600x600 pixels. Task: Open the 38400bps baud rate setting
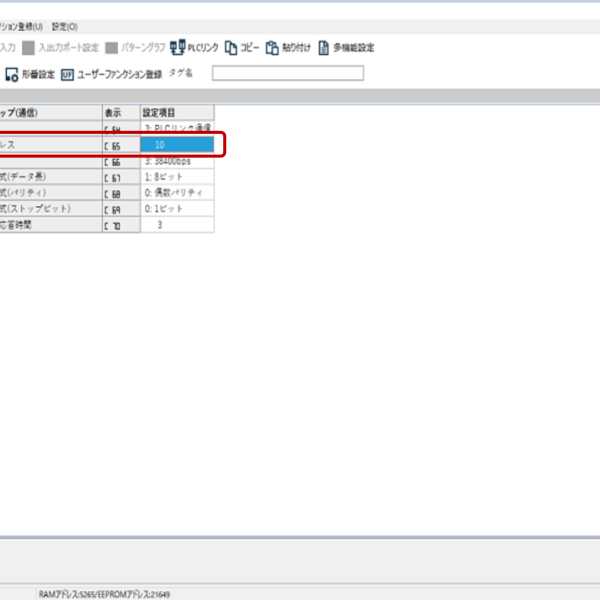pyautogui.click(x=177, y=161)
